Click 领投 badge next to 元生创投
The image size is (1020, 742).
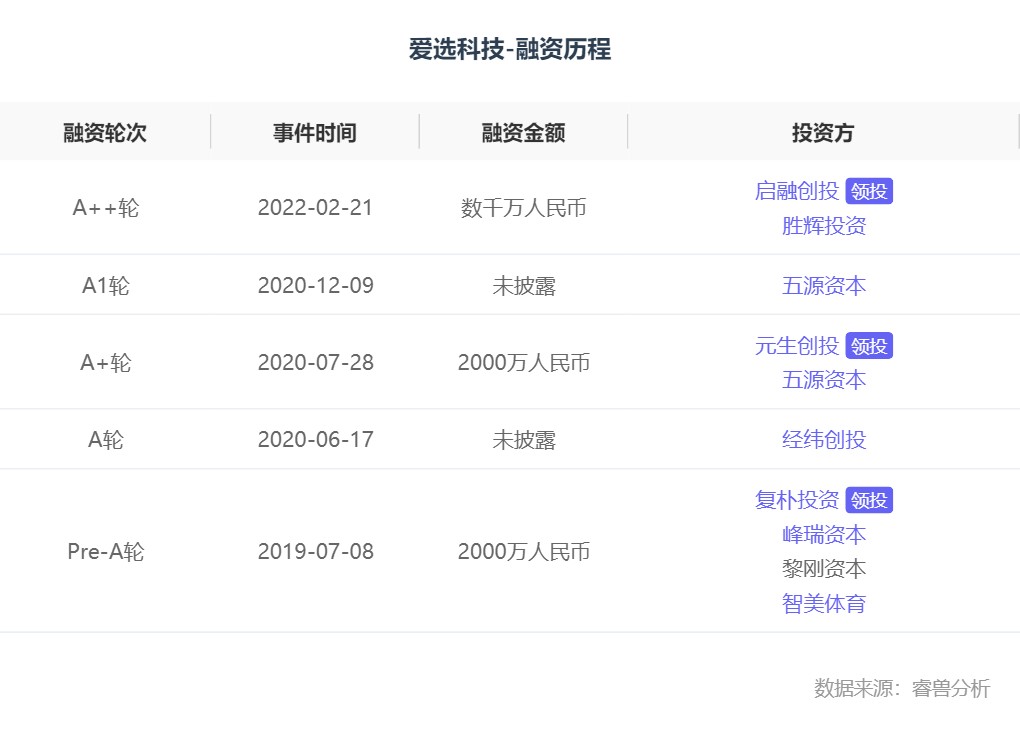(869, 346)
